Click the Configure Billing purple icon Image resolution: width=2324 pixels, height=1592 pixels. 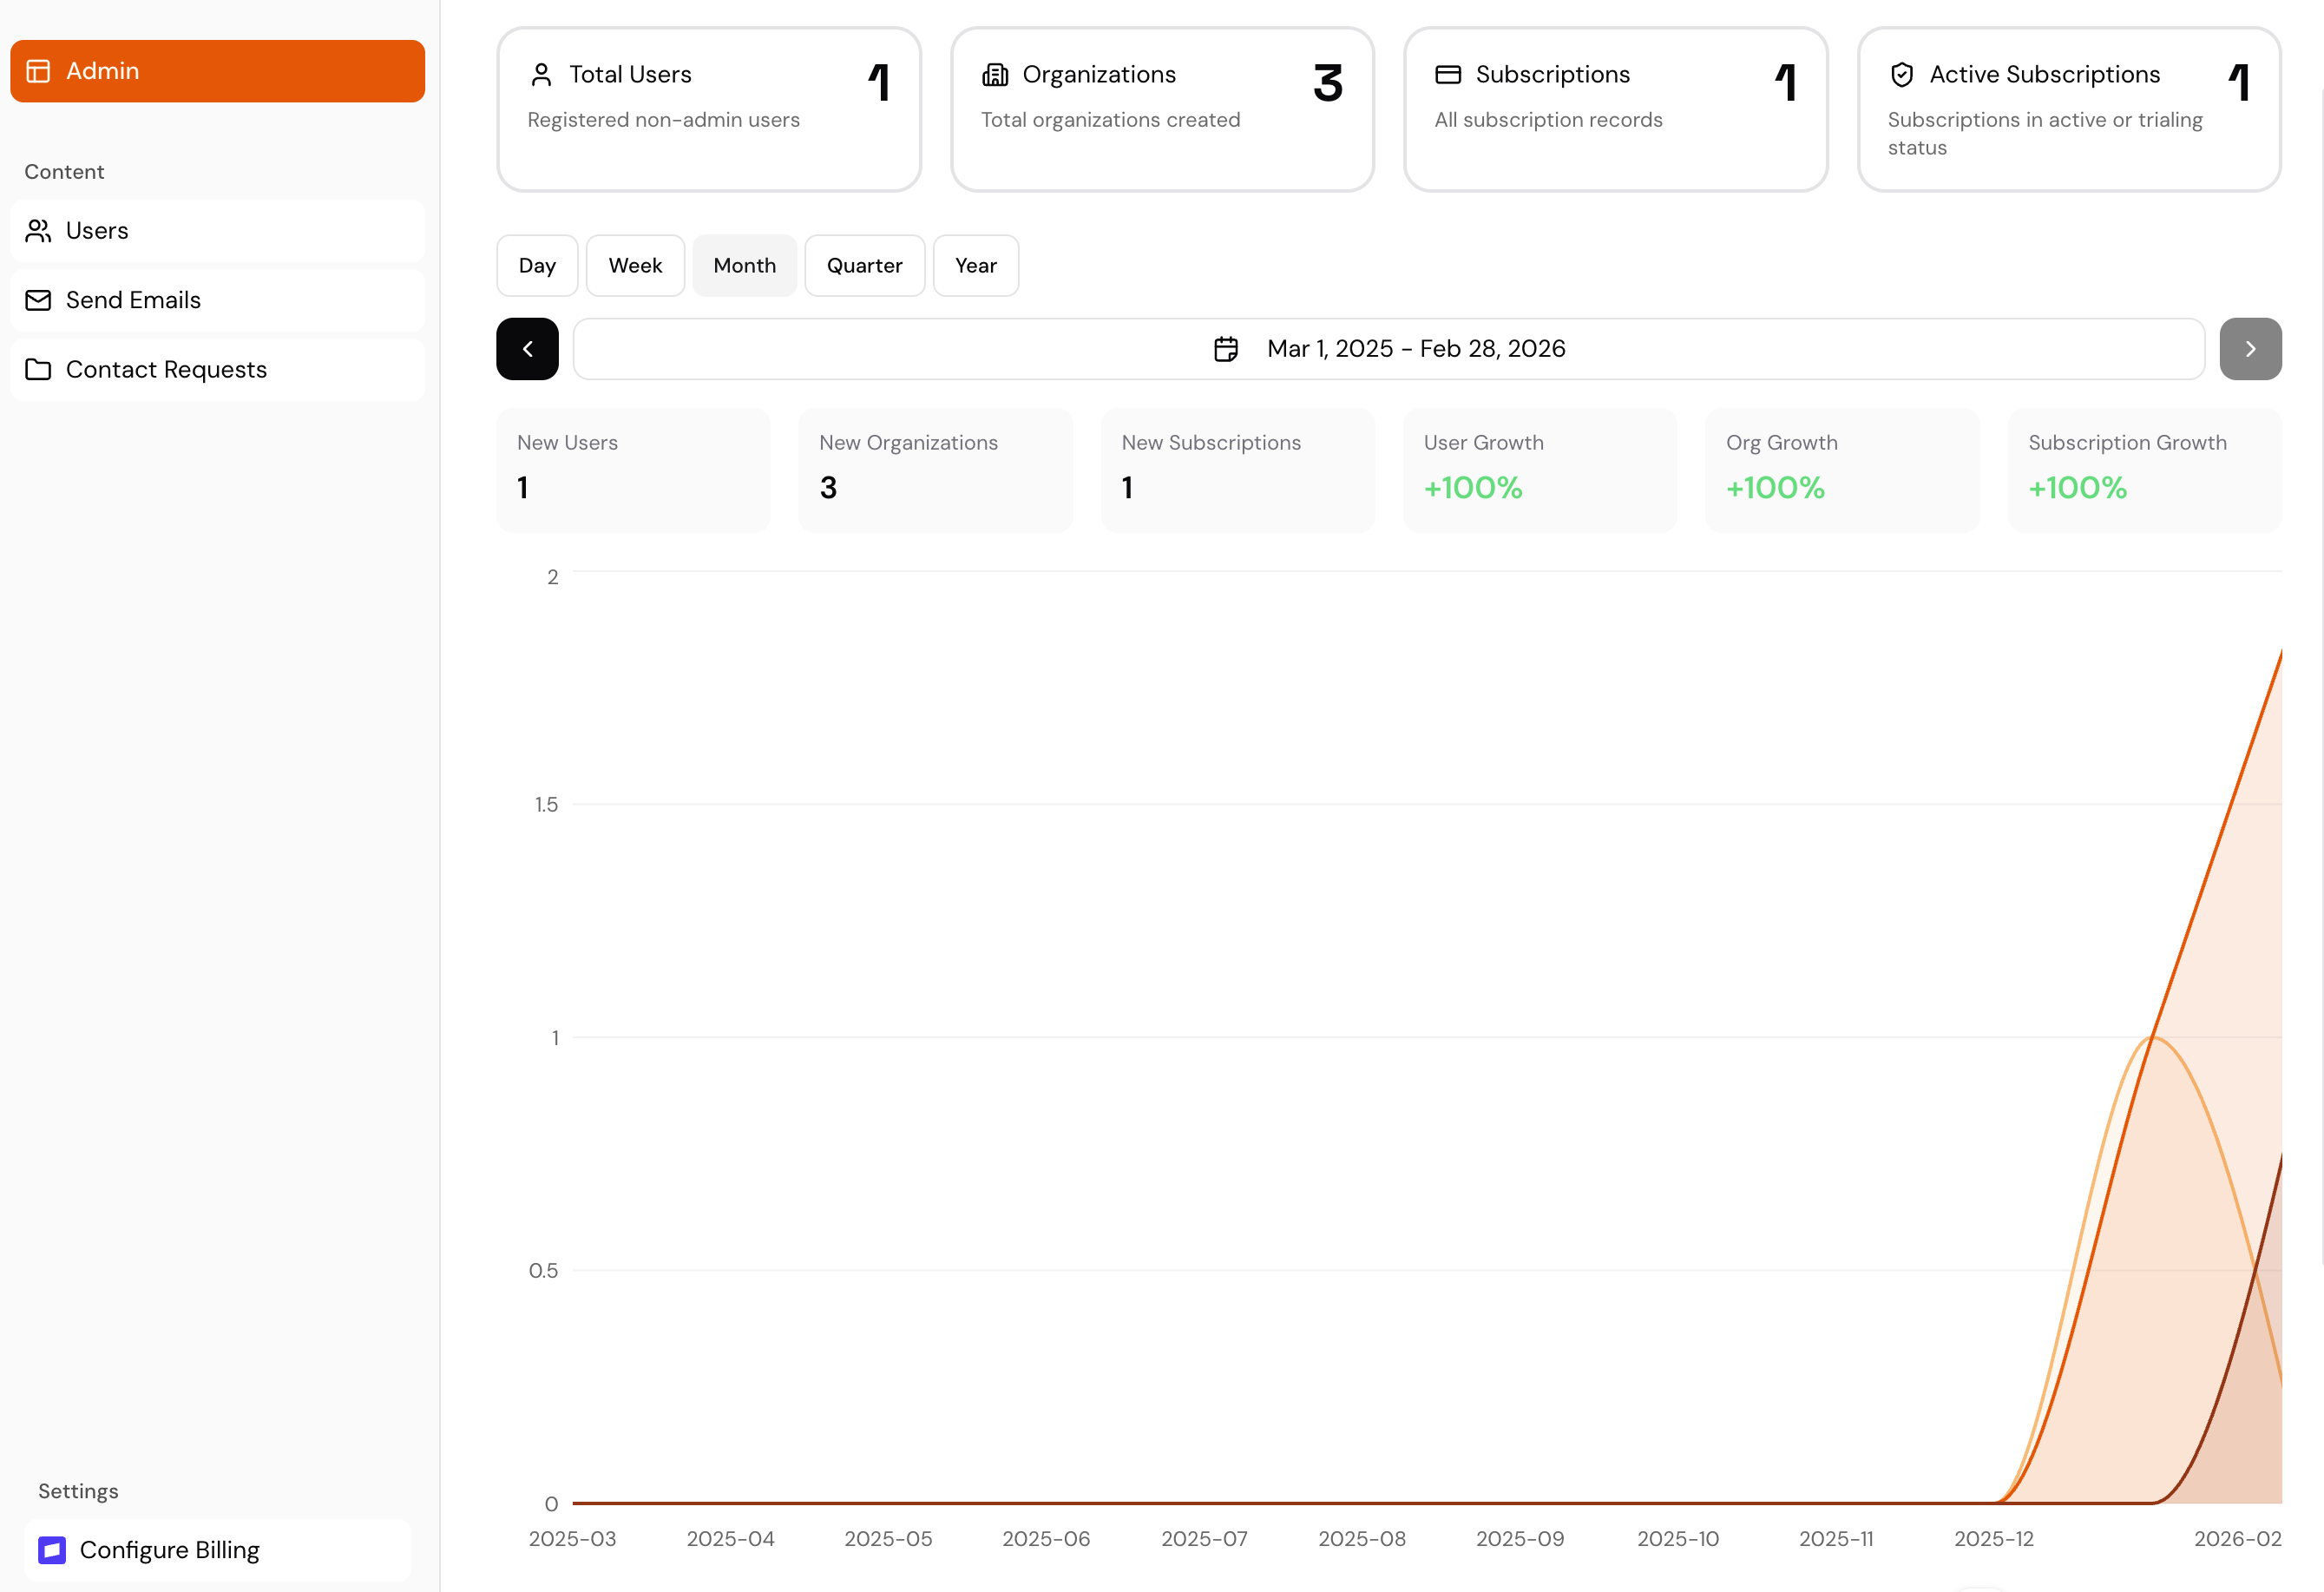click(52, 1550)
